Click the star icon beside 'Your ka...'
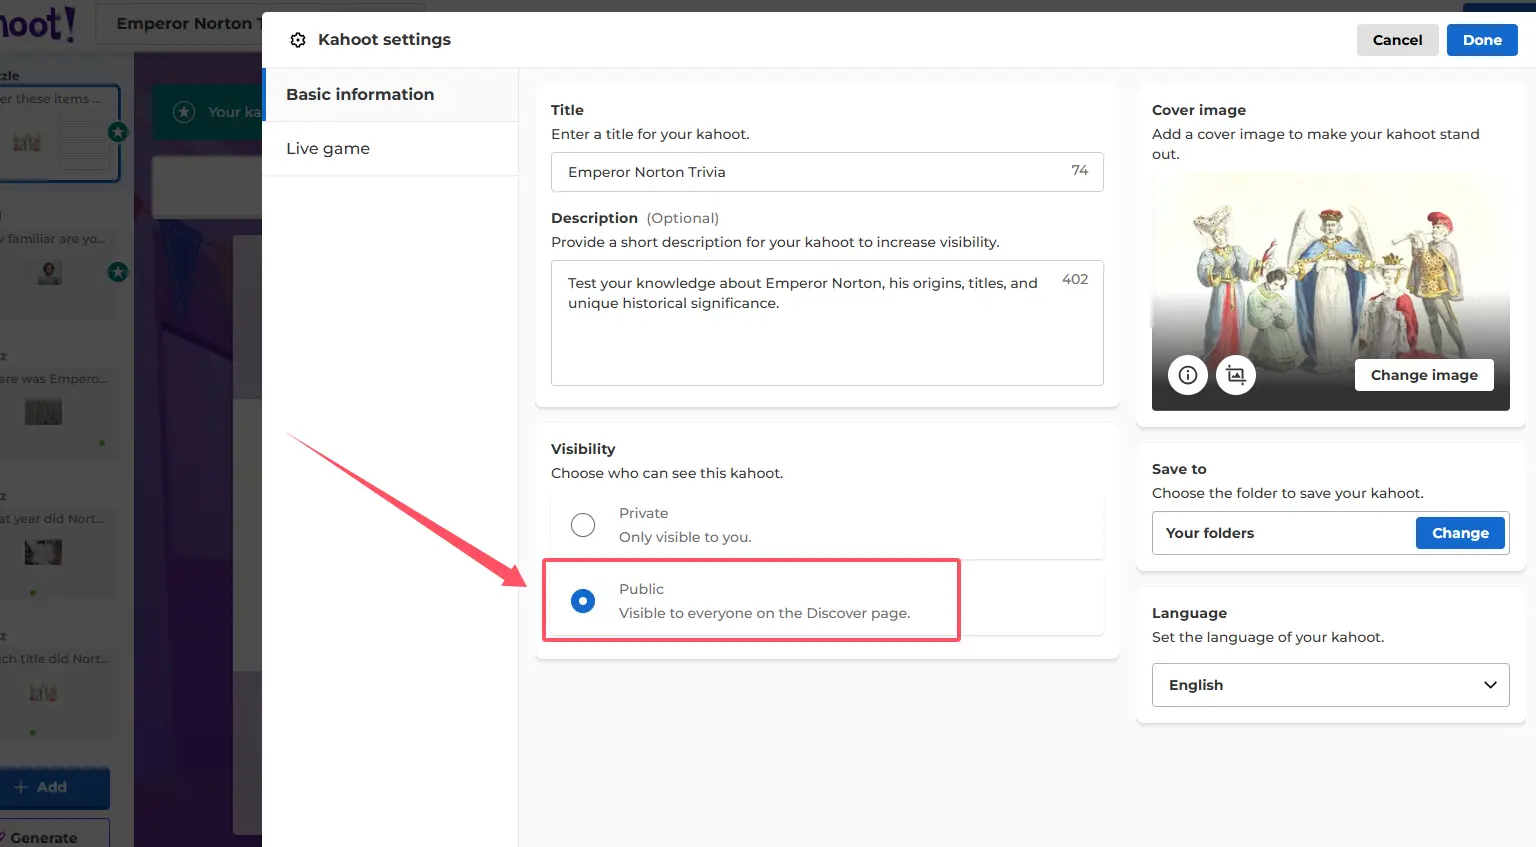The width and height of the screenshot is (1536, 847). coord(184,112)
